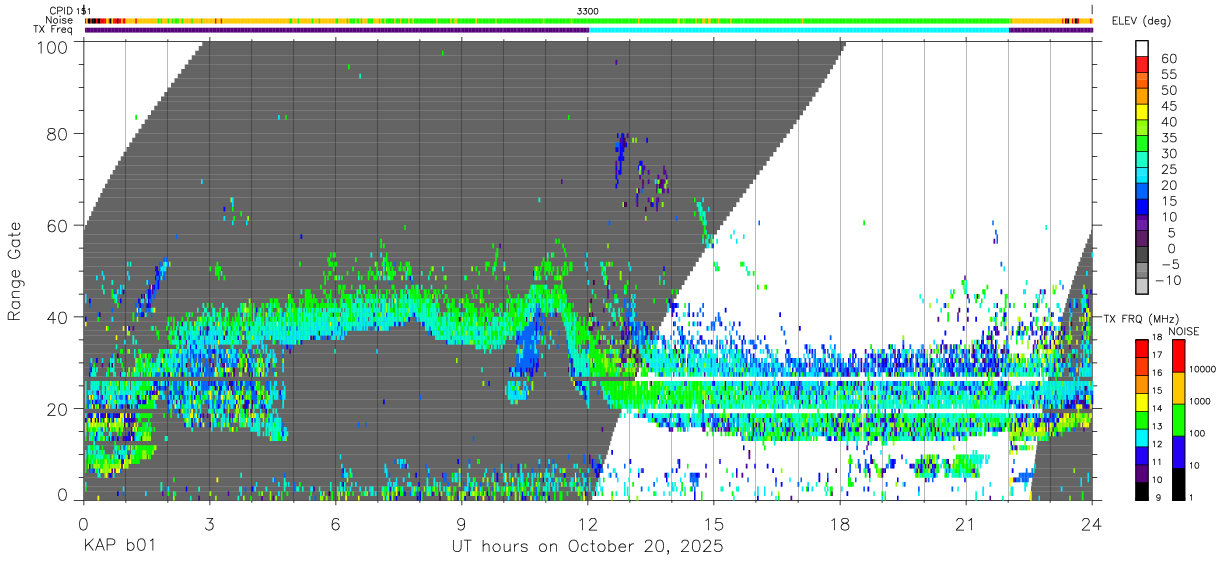The image size is (1228, 567).
Task: Click the 40 tick on Range Gate axis
Action: pyautogui.click(x=59, y=317)
